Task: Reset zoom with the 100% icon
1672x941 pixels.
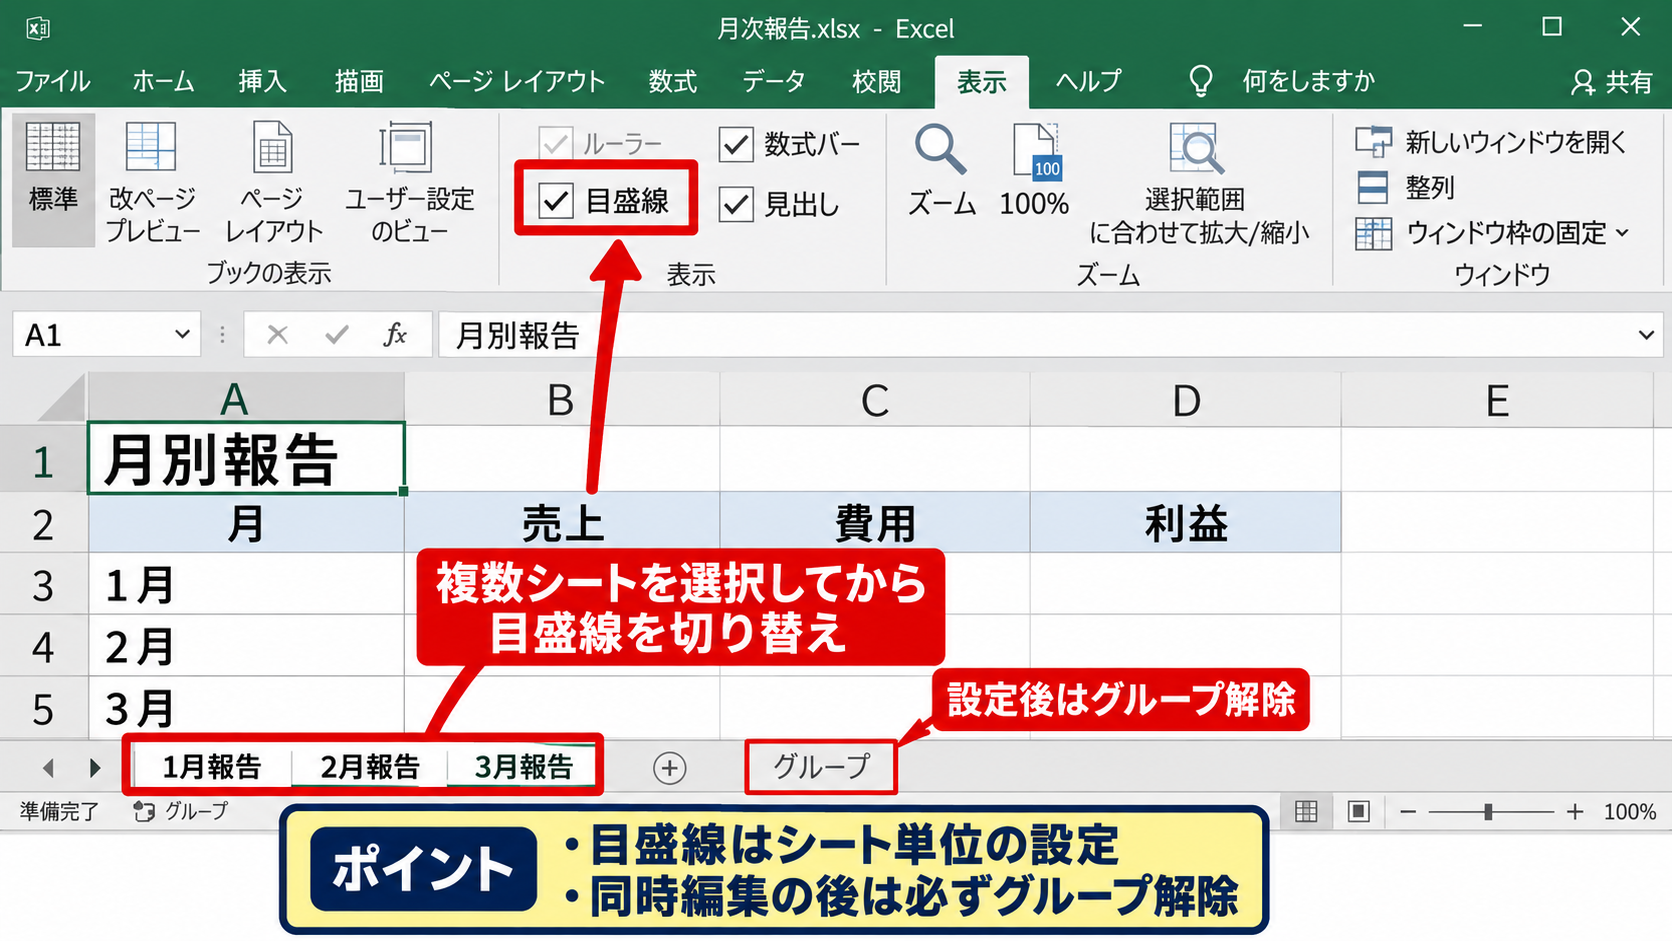Action: 1035,170
